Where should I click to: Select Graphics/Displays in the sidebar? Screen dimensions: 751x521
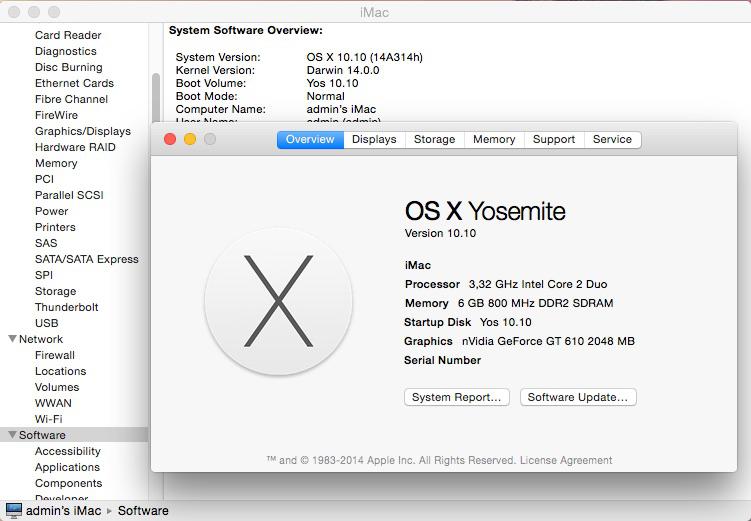[x=83, y=131]
